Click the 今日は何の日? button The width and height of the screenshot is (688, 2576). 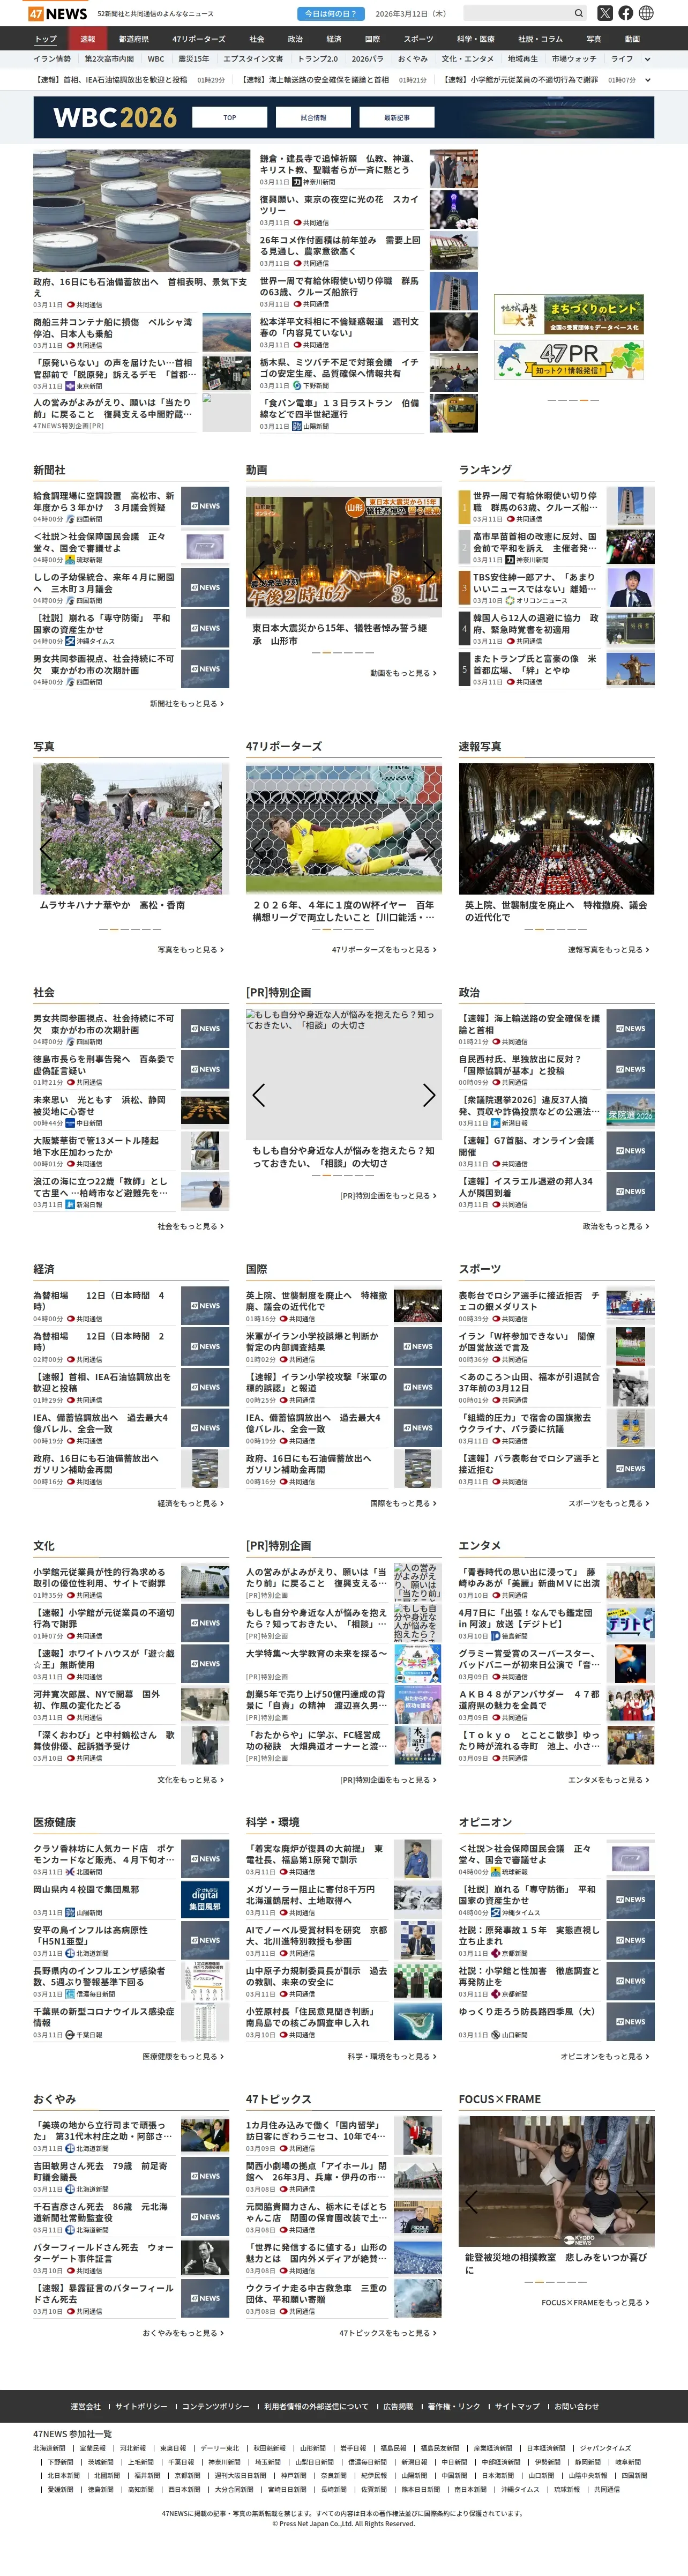coord(330,14)
